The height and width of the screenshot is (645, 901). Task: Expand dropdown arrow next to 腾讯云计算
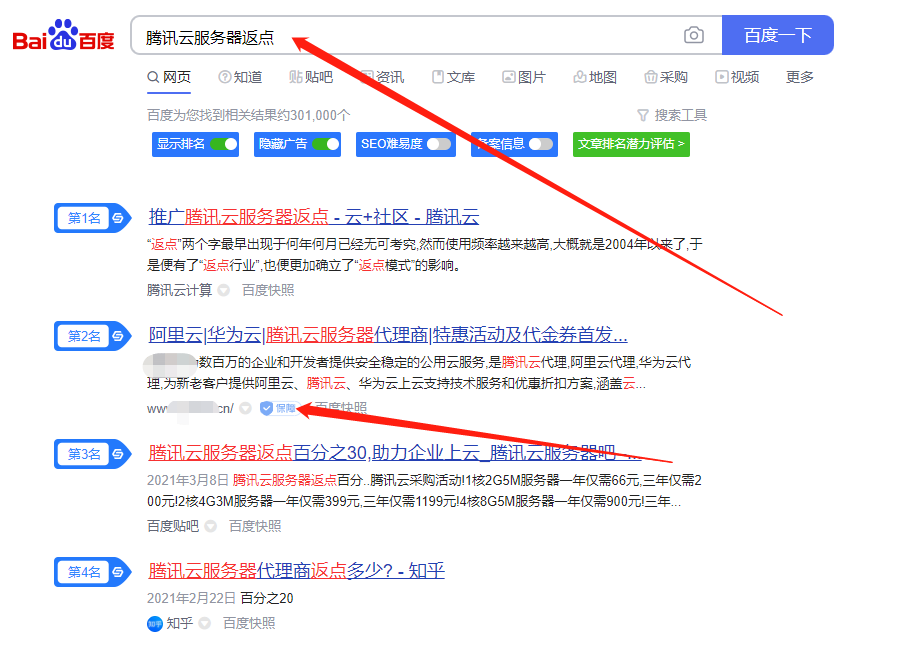(224, 290)
